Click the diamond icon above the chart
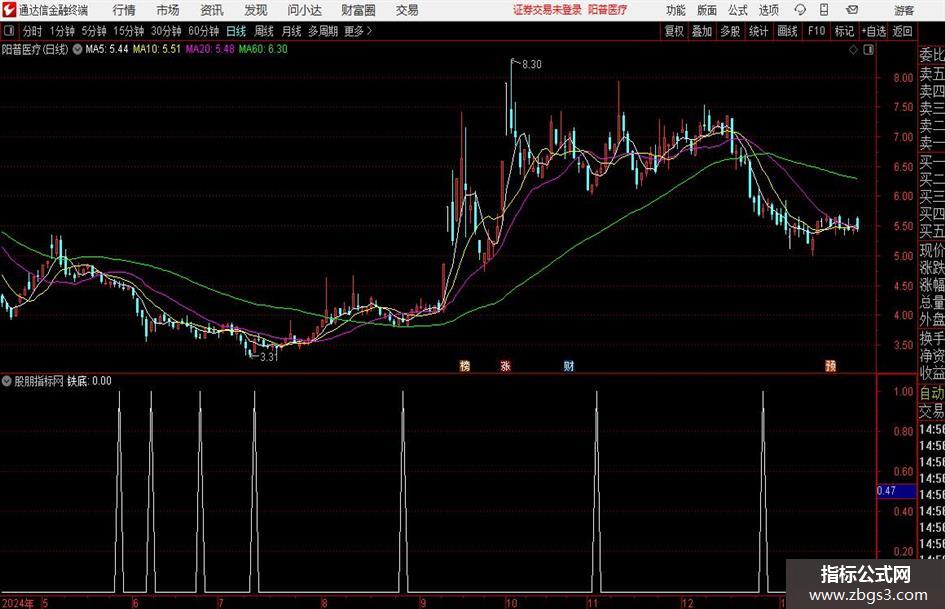945x609 pixels. coord(853,50)
